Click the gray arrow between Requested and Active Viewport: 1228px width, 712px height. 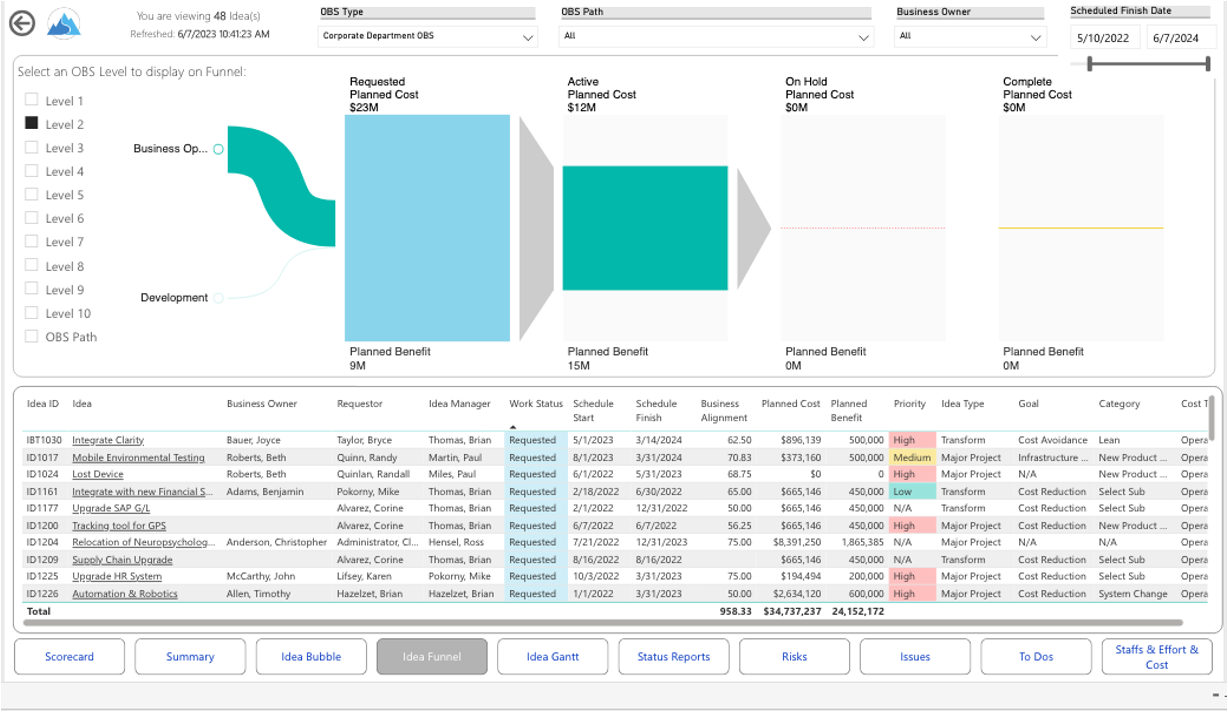pyautogui.click(x=536, y=228)
